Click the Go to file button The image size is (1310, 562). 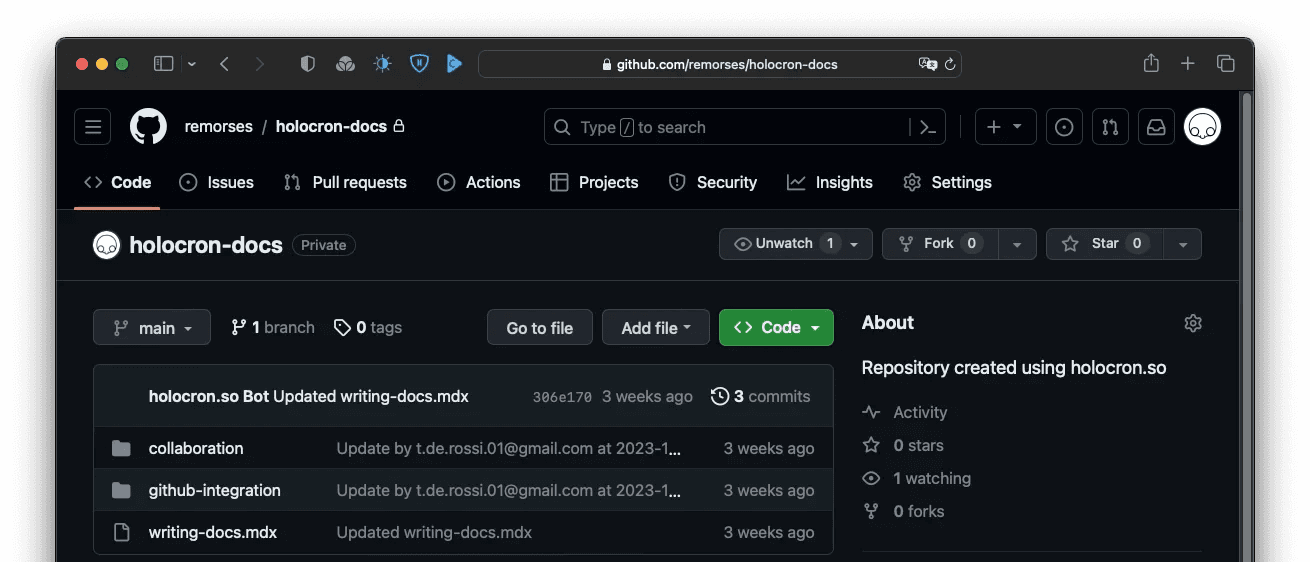click(x=540, y=328)
